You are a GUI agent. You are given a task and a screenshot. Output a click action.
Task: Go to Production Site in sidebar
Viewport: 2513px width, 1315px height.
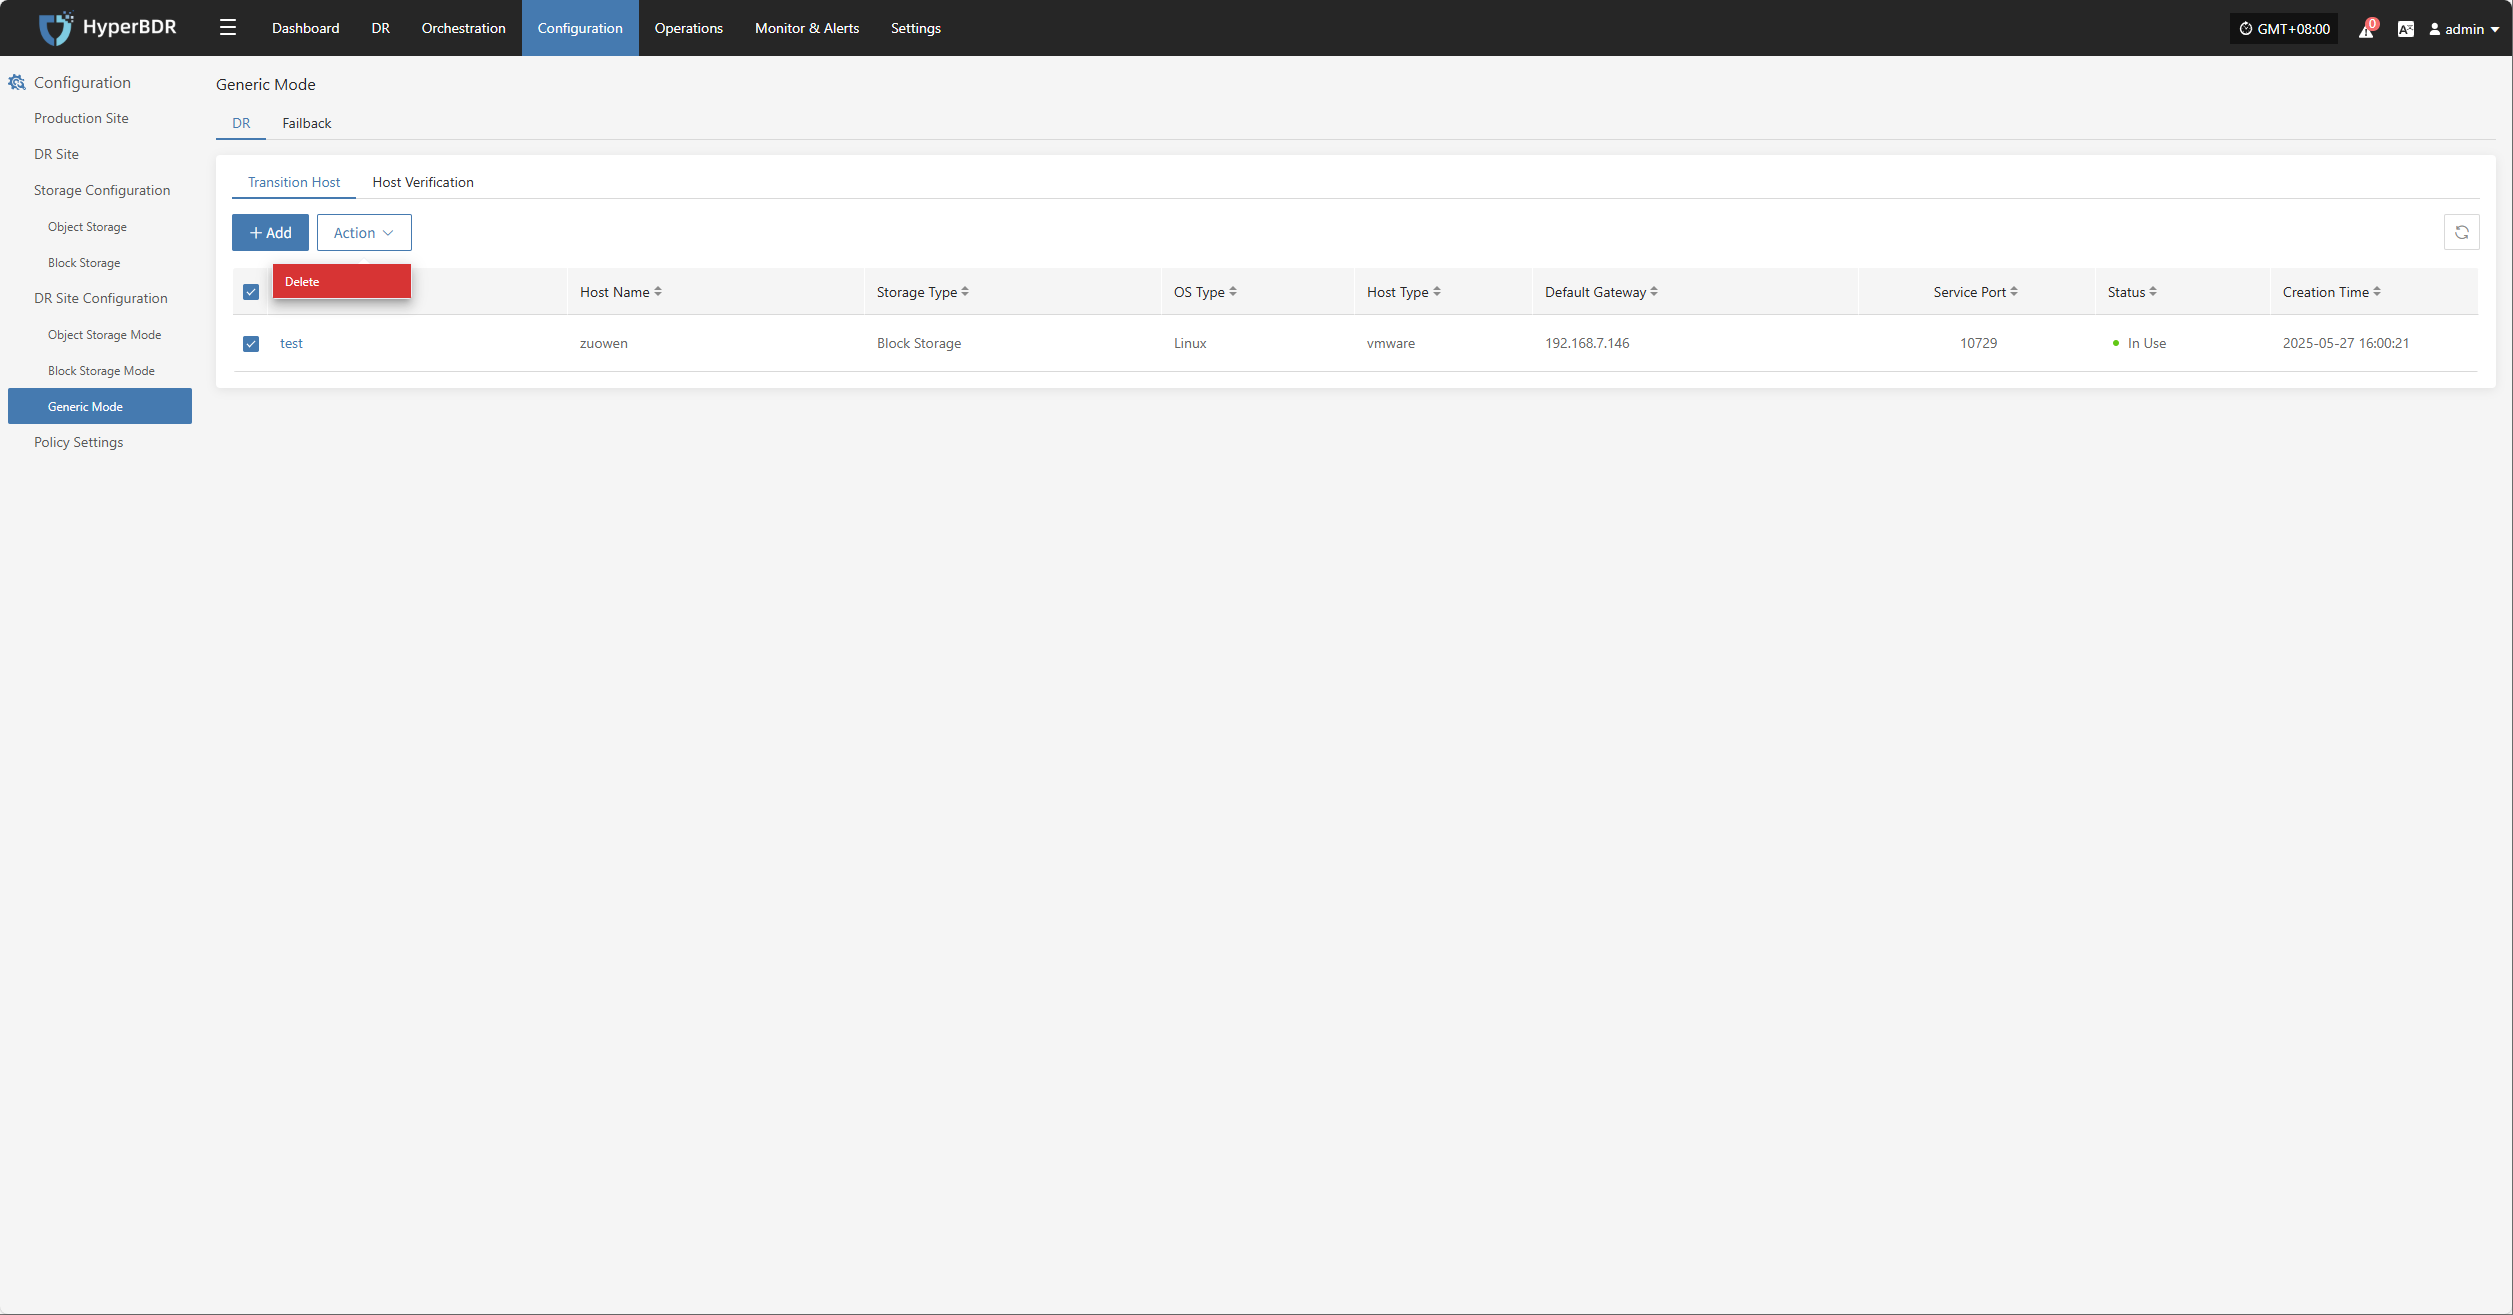81,118
